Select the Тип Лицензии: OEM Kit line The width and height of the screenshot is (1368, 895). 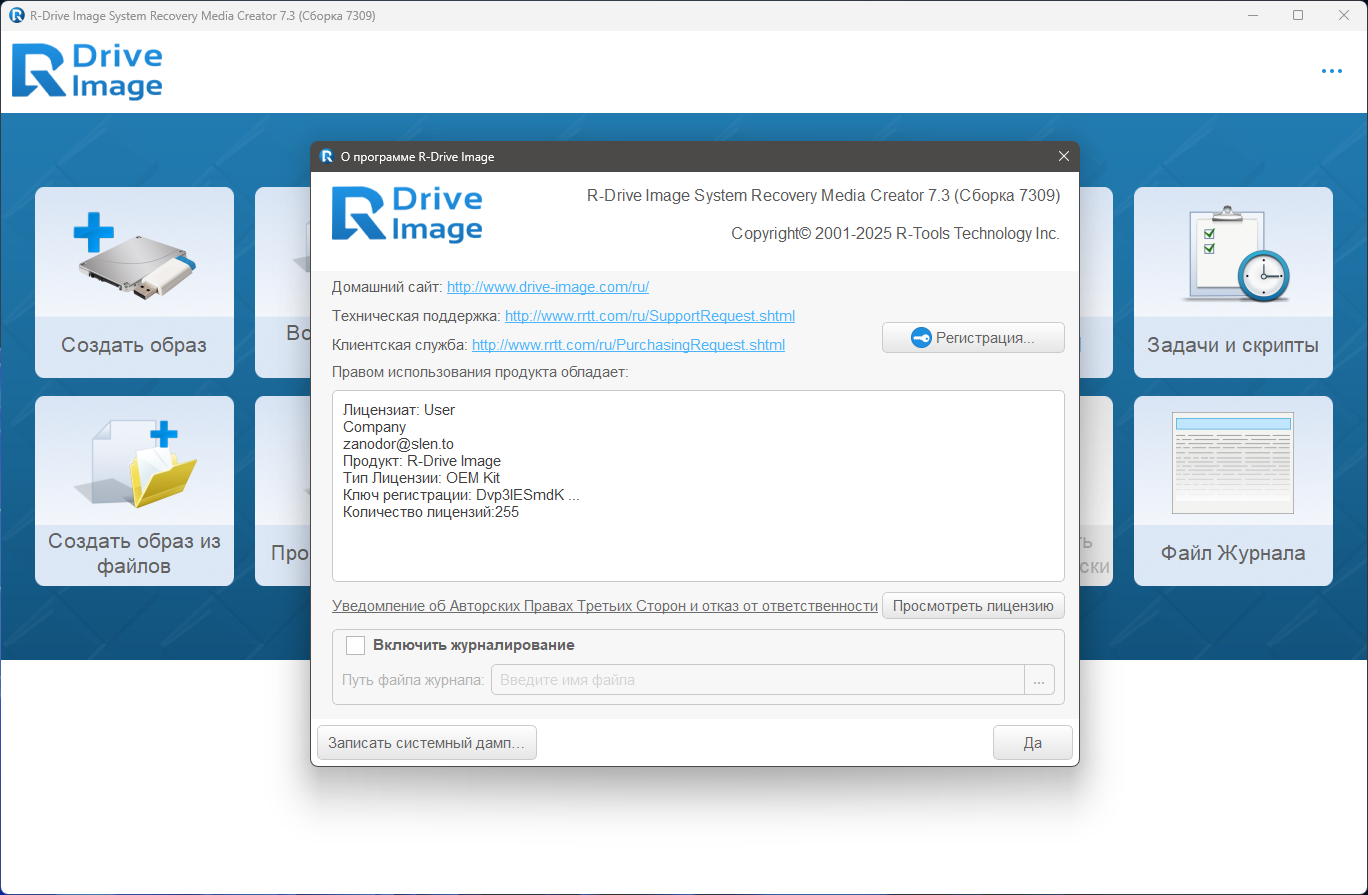(421, 478)
